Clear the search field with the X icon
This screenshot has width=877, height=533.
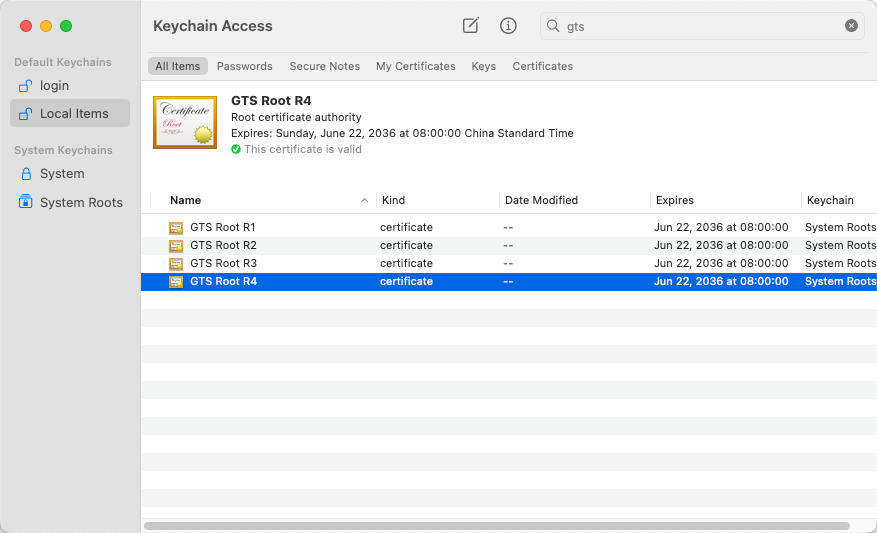coord(851,26)
